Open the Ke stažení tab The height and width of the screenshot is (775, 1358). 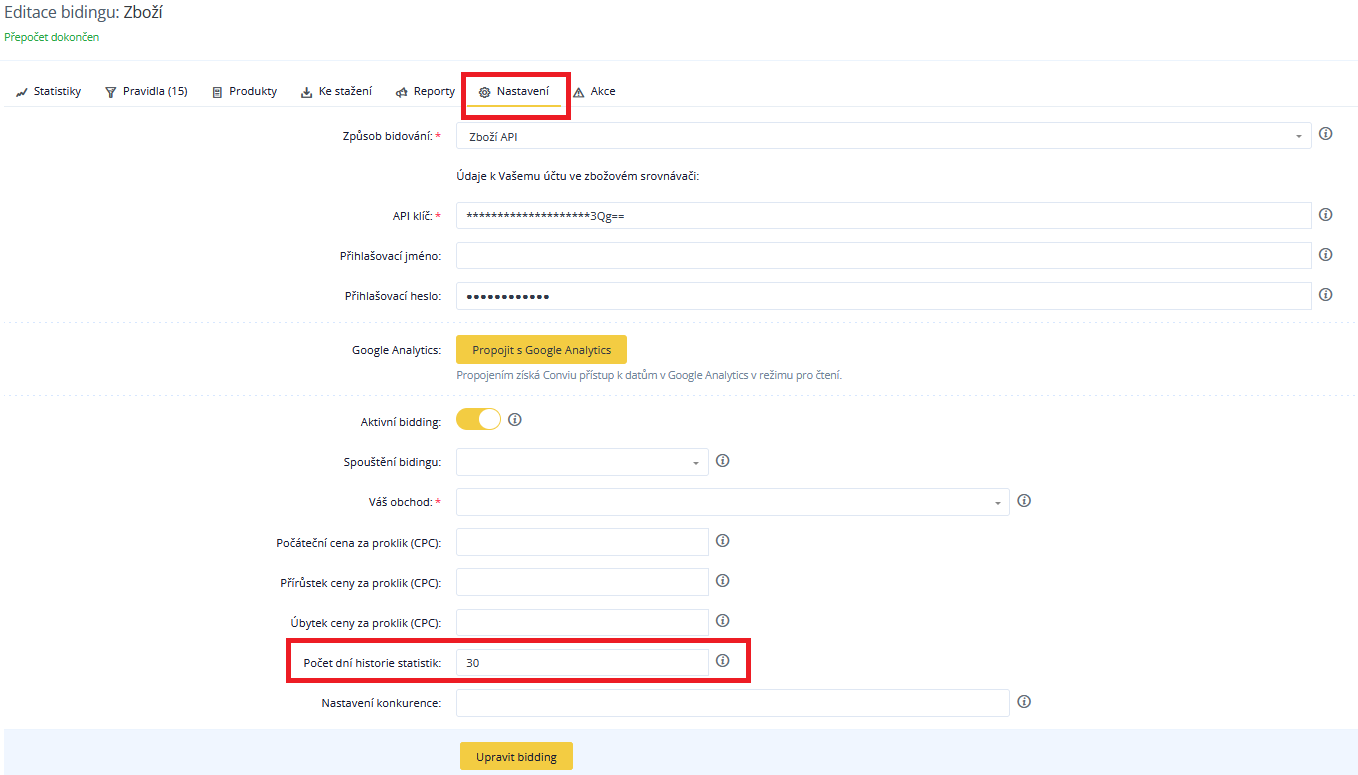(337, 91)
